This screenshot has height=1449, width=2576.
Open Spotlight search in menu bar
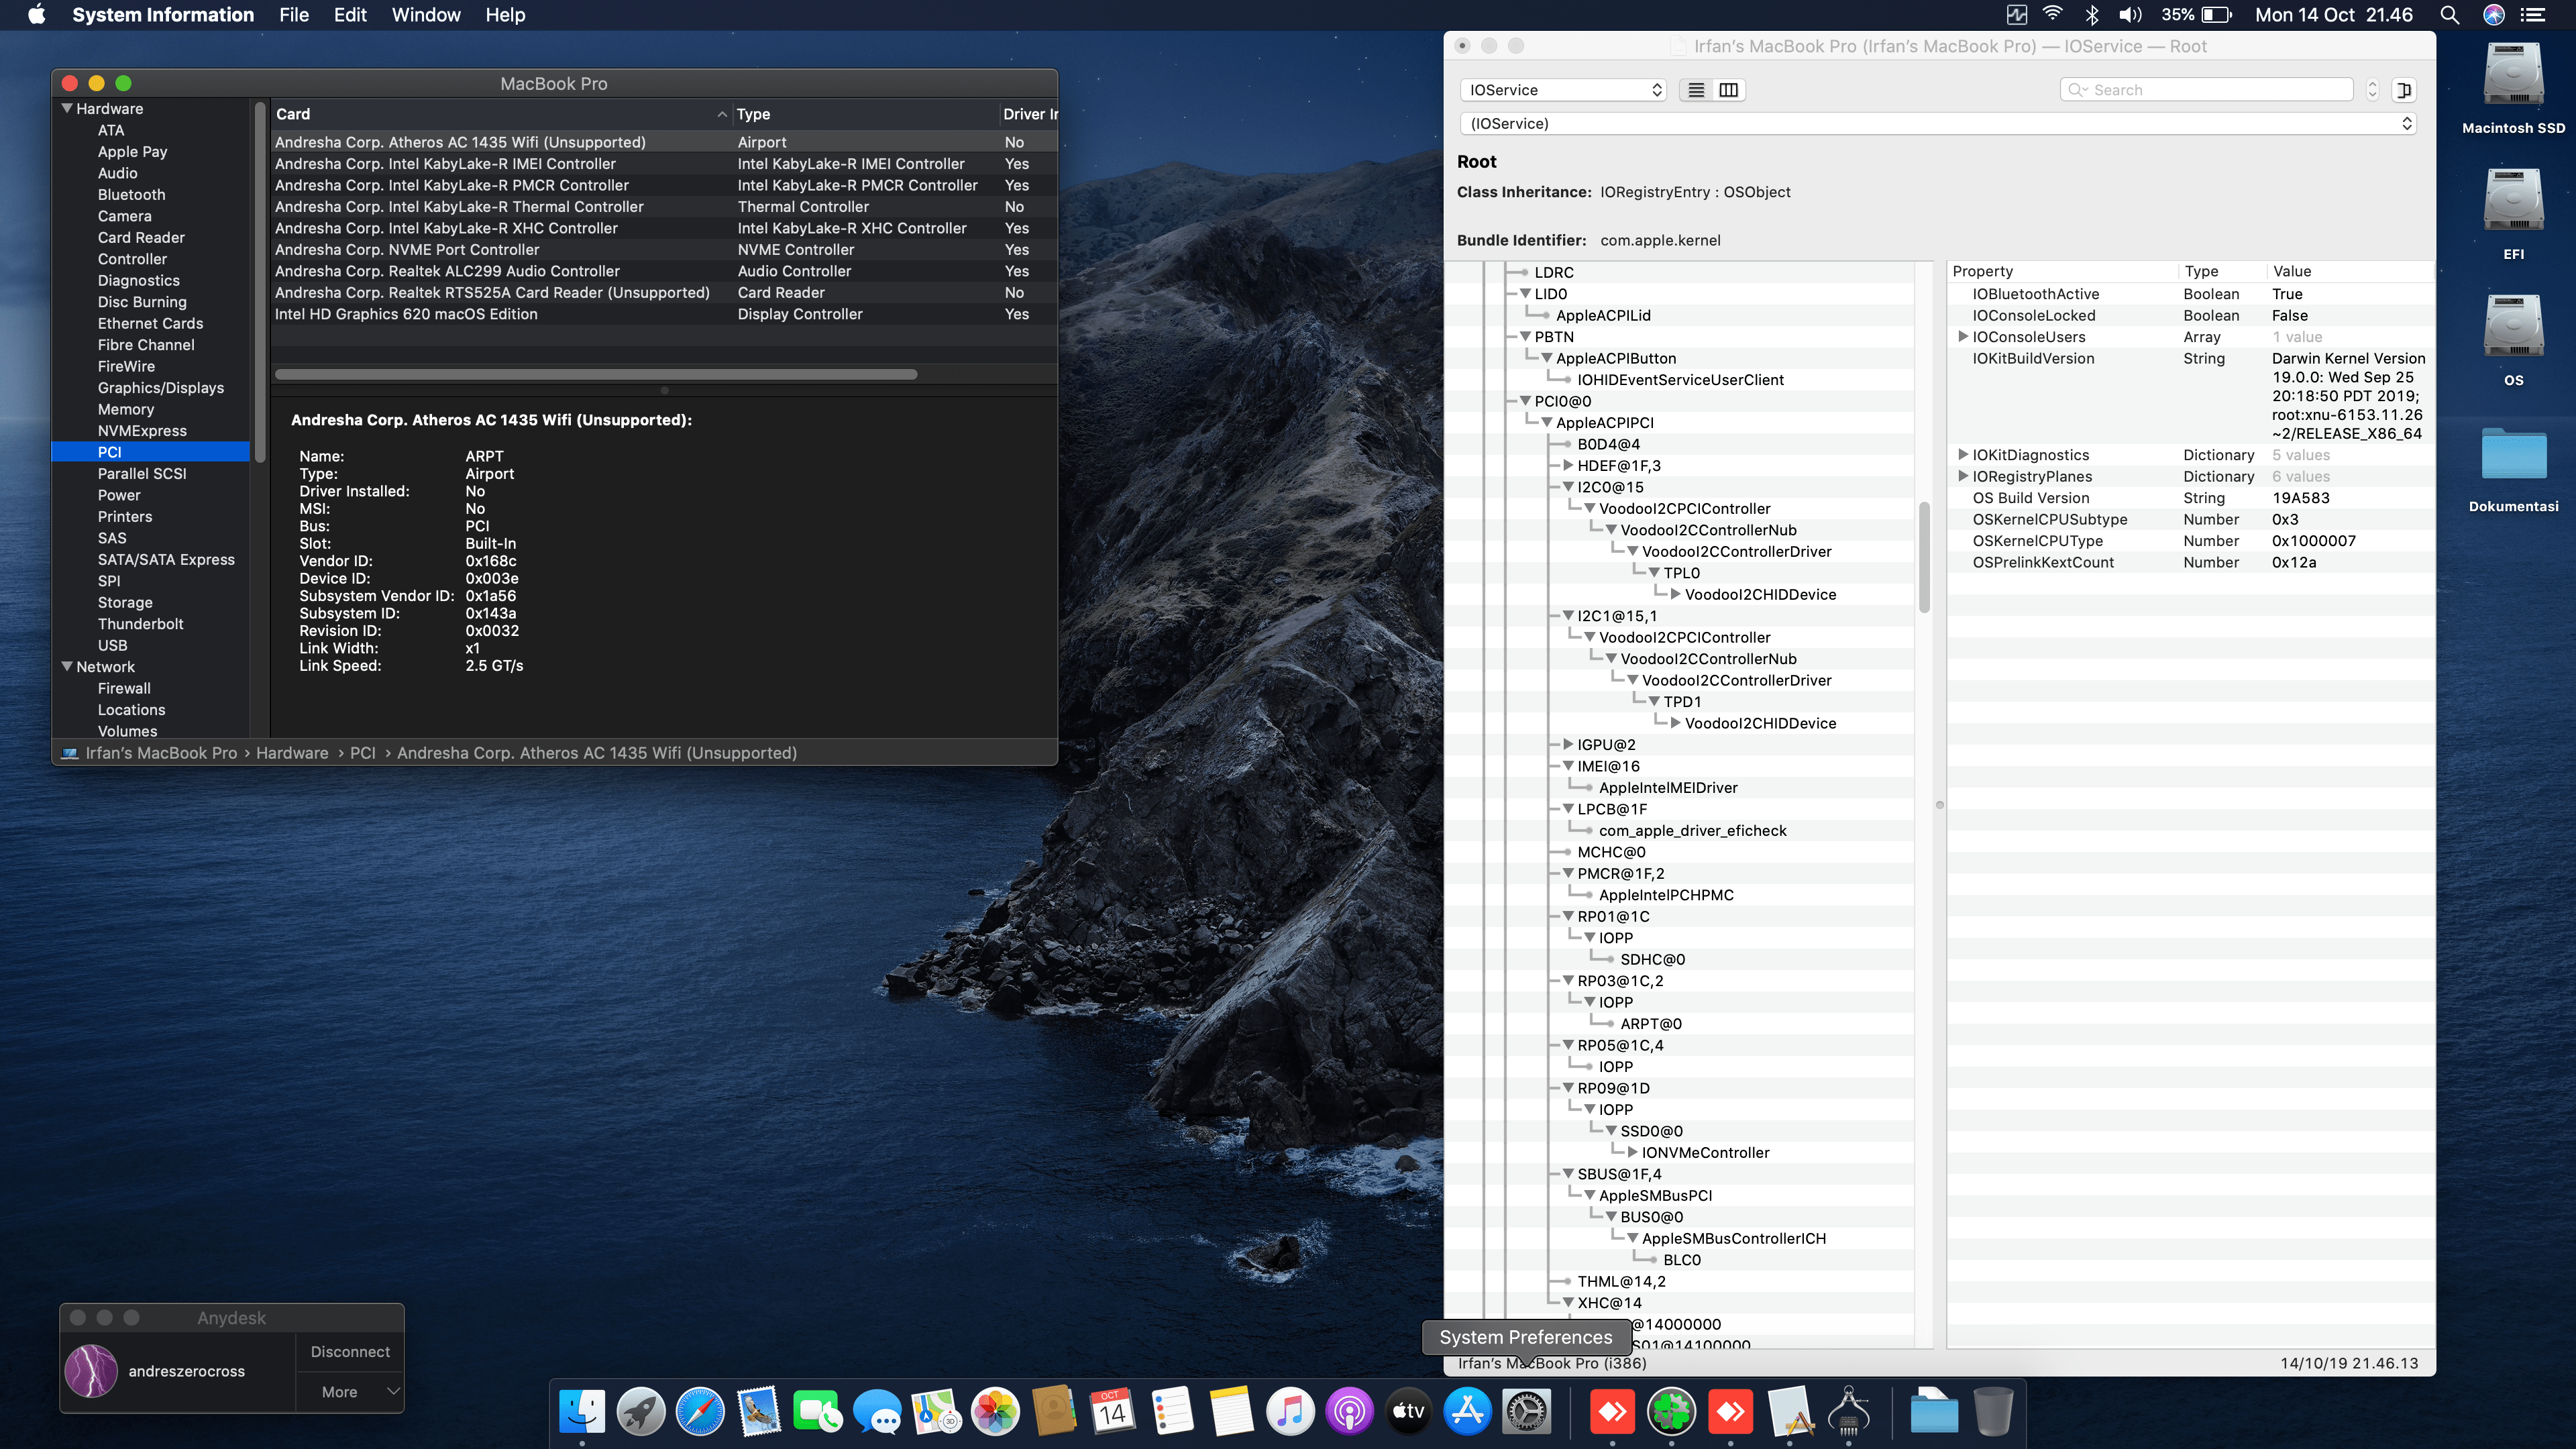click(x=2450, y=15)
